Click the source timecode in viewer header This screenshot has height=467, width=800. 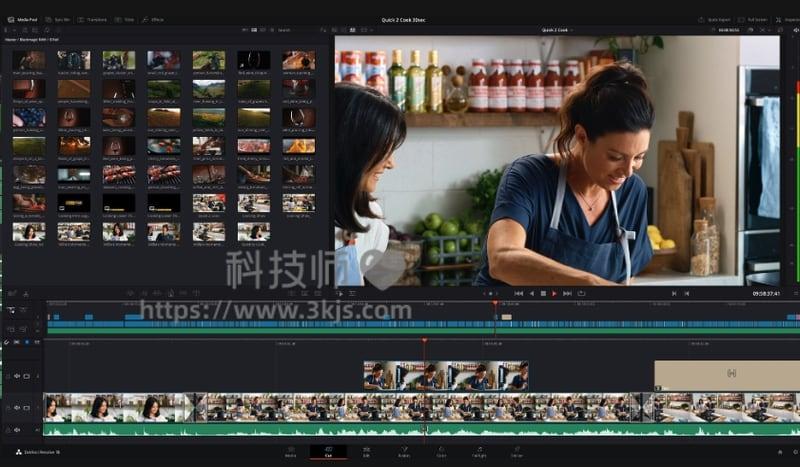(728, 30)
